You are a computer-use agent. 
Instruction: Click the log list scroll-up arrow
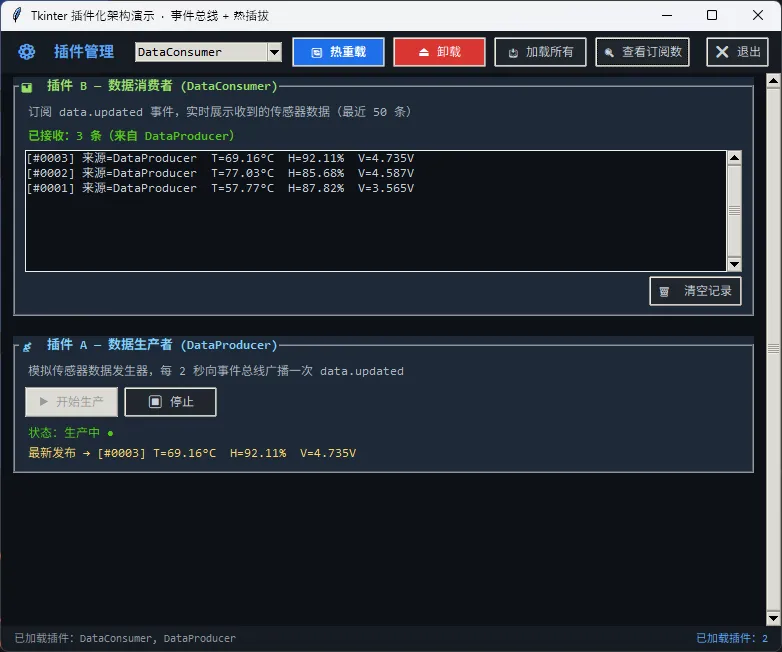pos(734,158)
